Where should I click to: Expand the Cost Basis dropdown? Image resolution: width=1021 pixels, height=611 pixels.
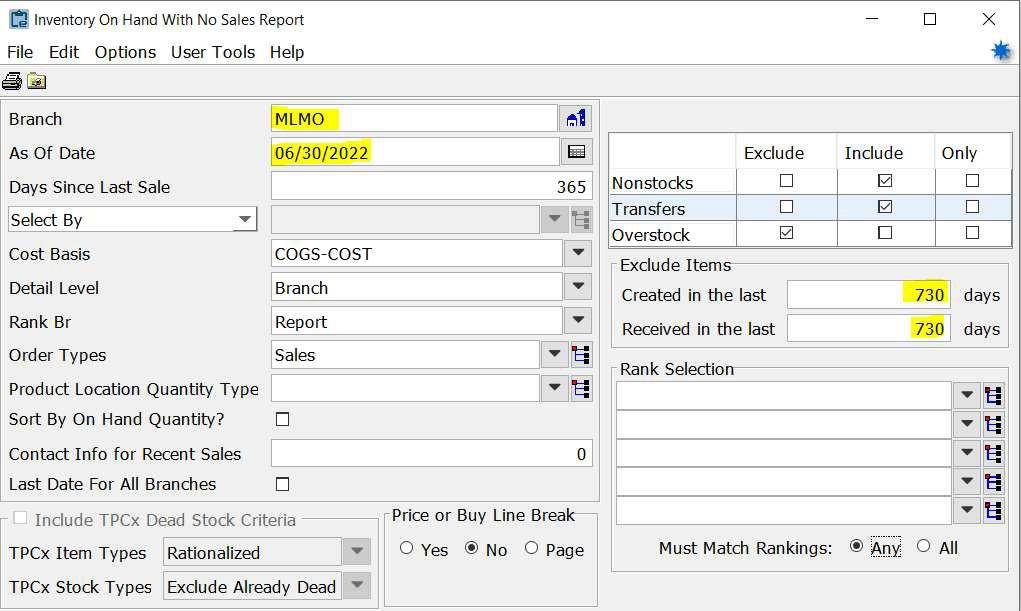(577, 254)
